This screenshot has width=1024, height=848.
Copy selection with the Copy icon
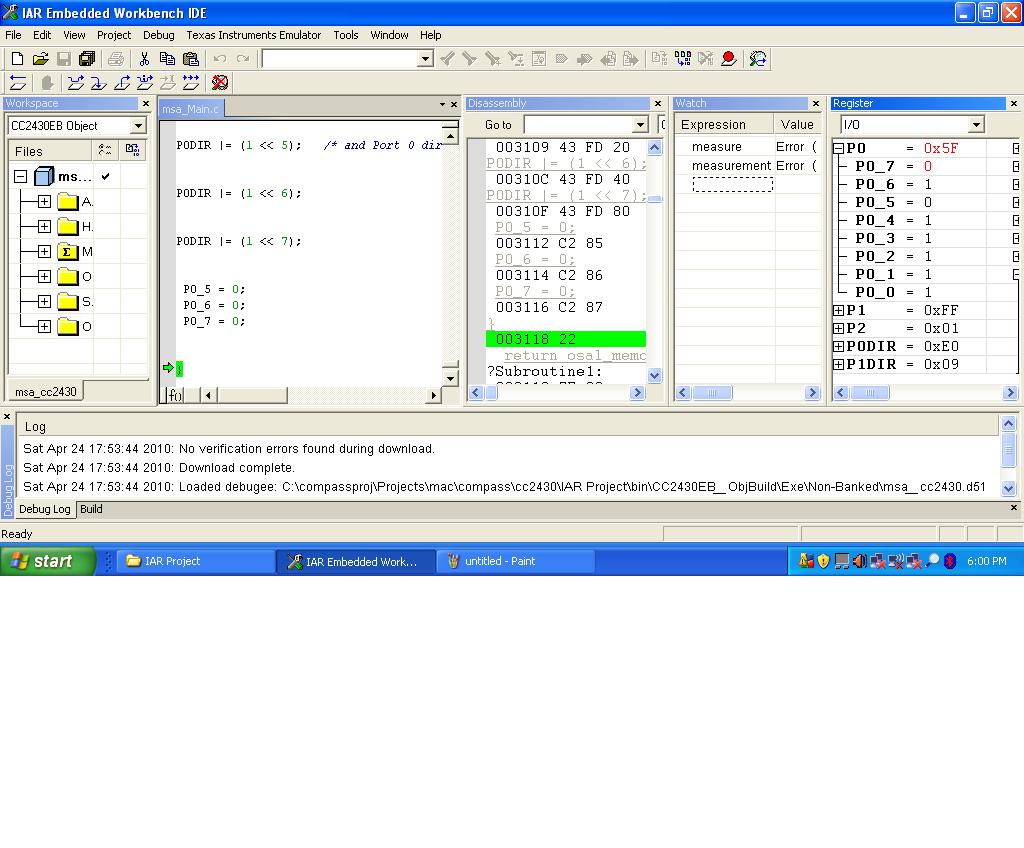[x=167, y=59]
